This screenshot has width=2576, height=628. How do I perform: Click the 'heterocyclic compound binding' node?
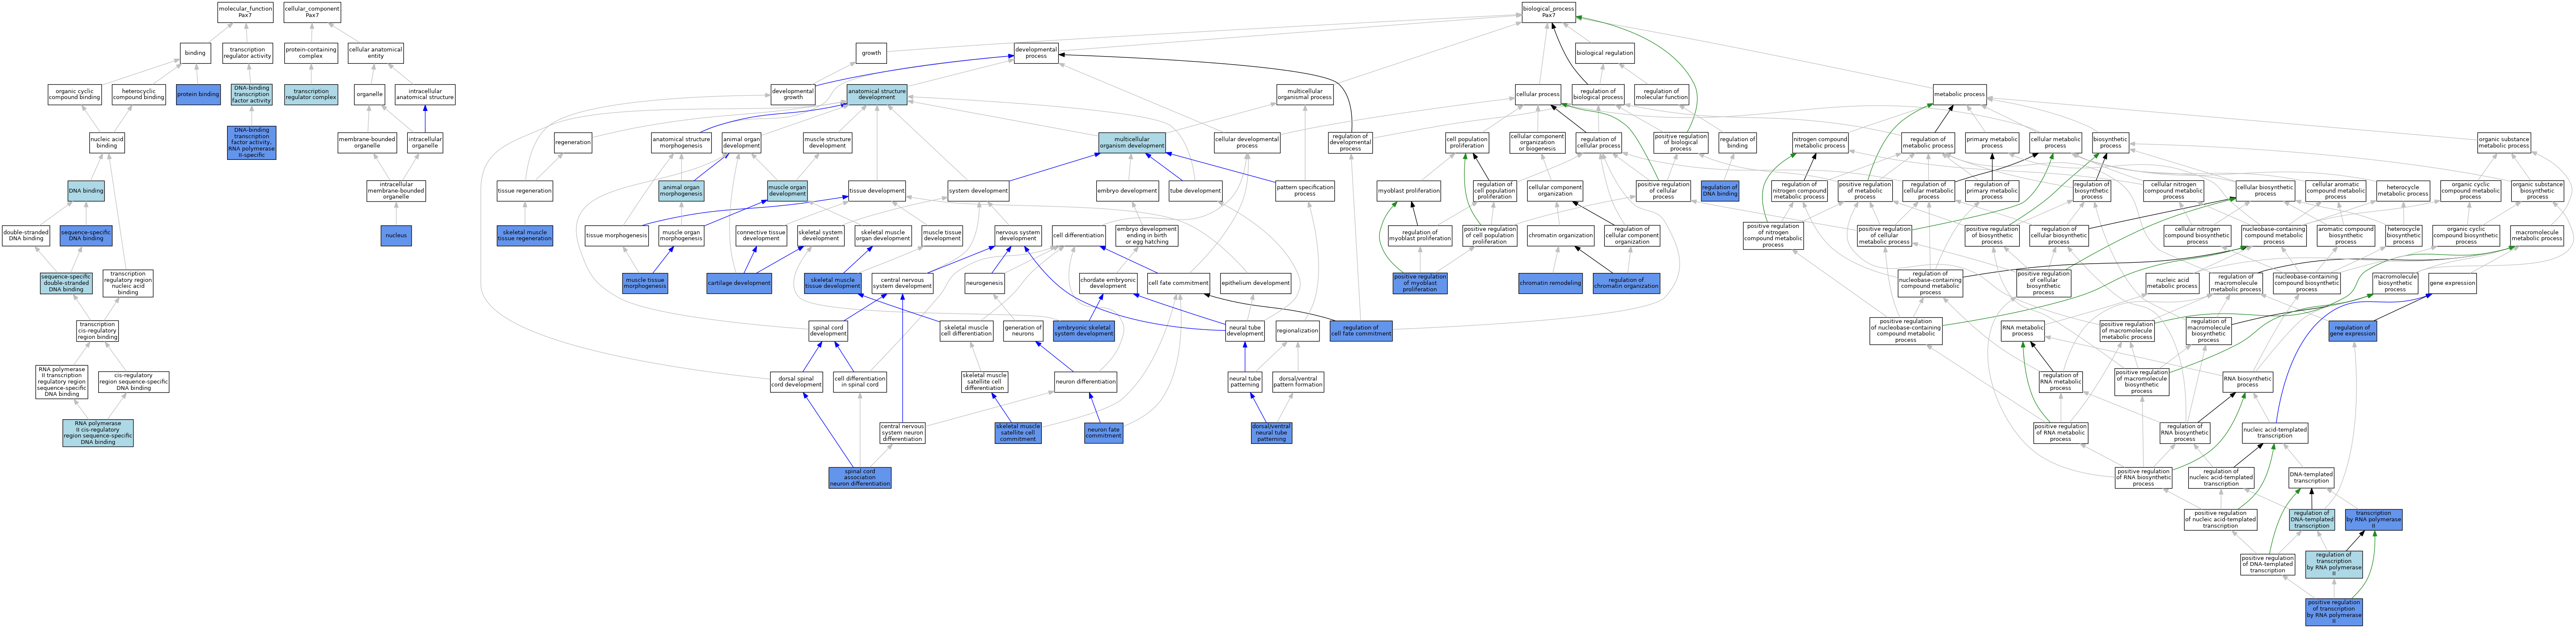click(139, 95)
